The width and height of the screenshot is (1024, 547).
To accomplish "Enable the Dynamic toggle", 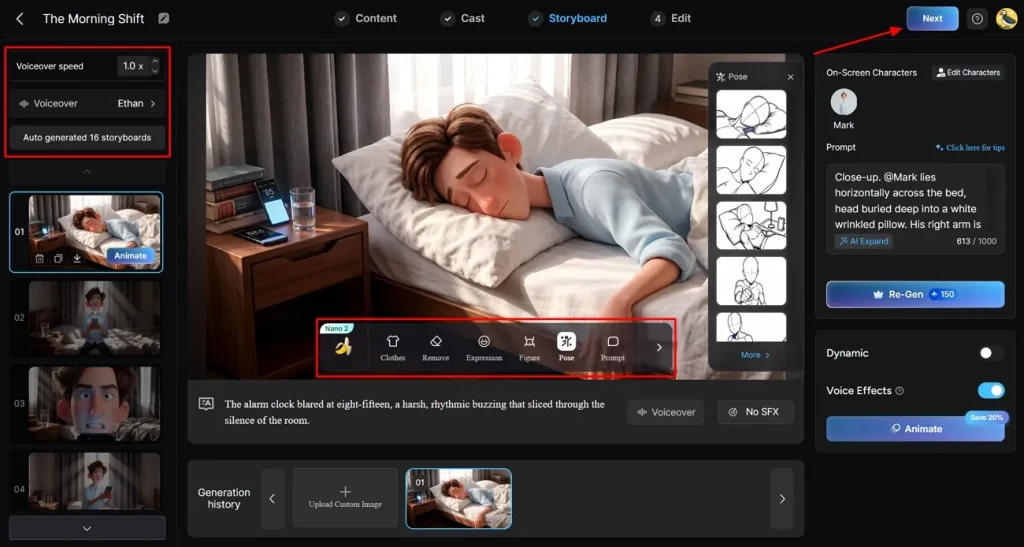I will coord(990,353).
